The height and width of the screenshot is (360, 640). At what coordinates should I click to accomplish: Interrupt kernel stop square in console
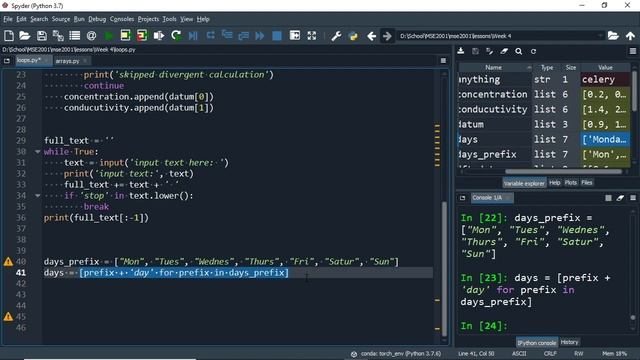point(608,198)
